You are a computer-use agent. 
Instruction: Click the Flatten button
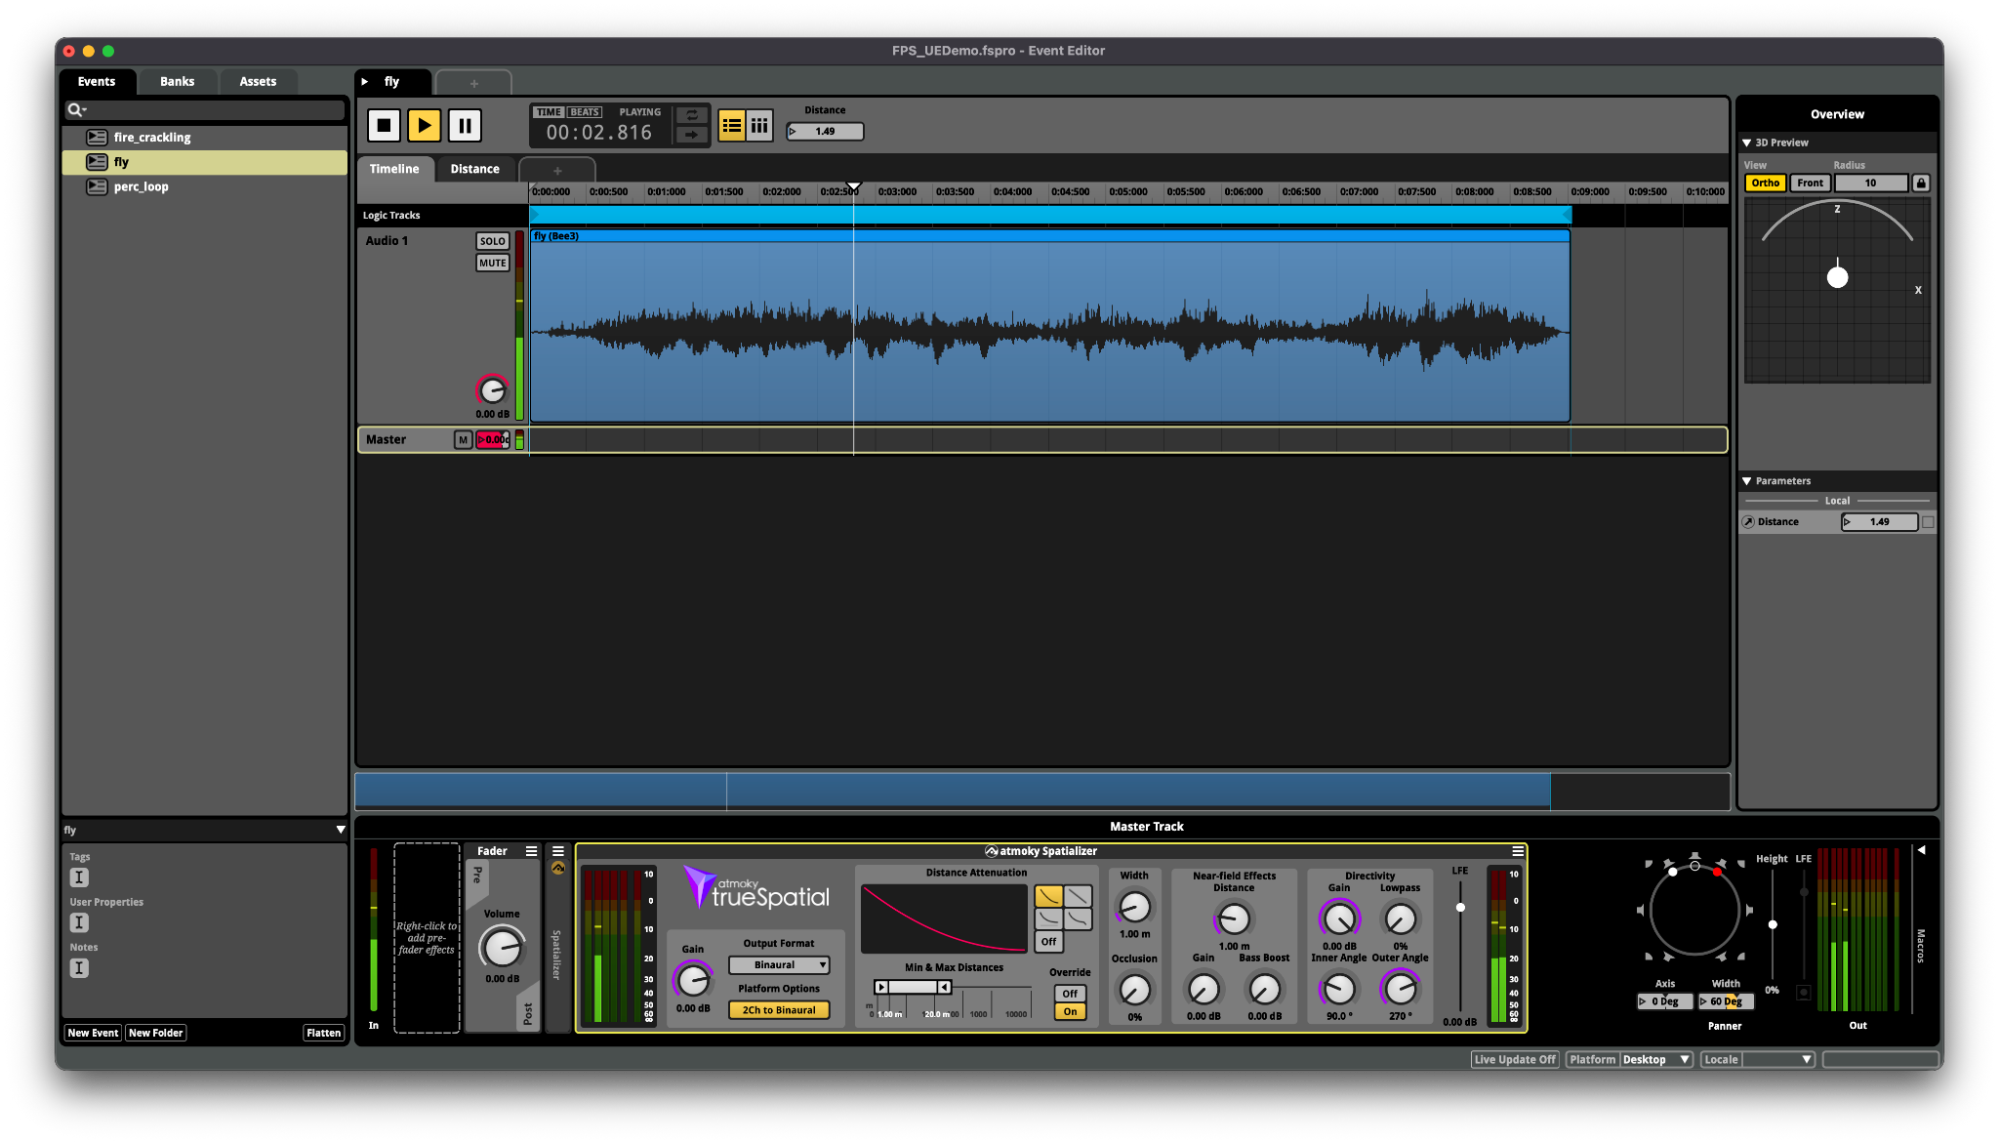323,1033
